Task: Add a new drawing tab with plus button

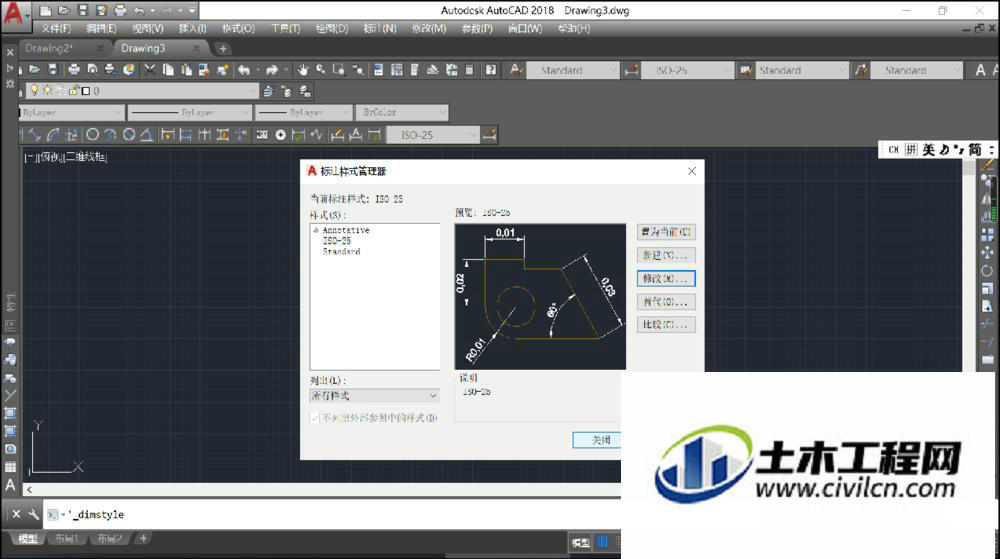Action: pos(223,48)
